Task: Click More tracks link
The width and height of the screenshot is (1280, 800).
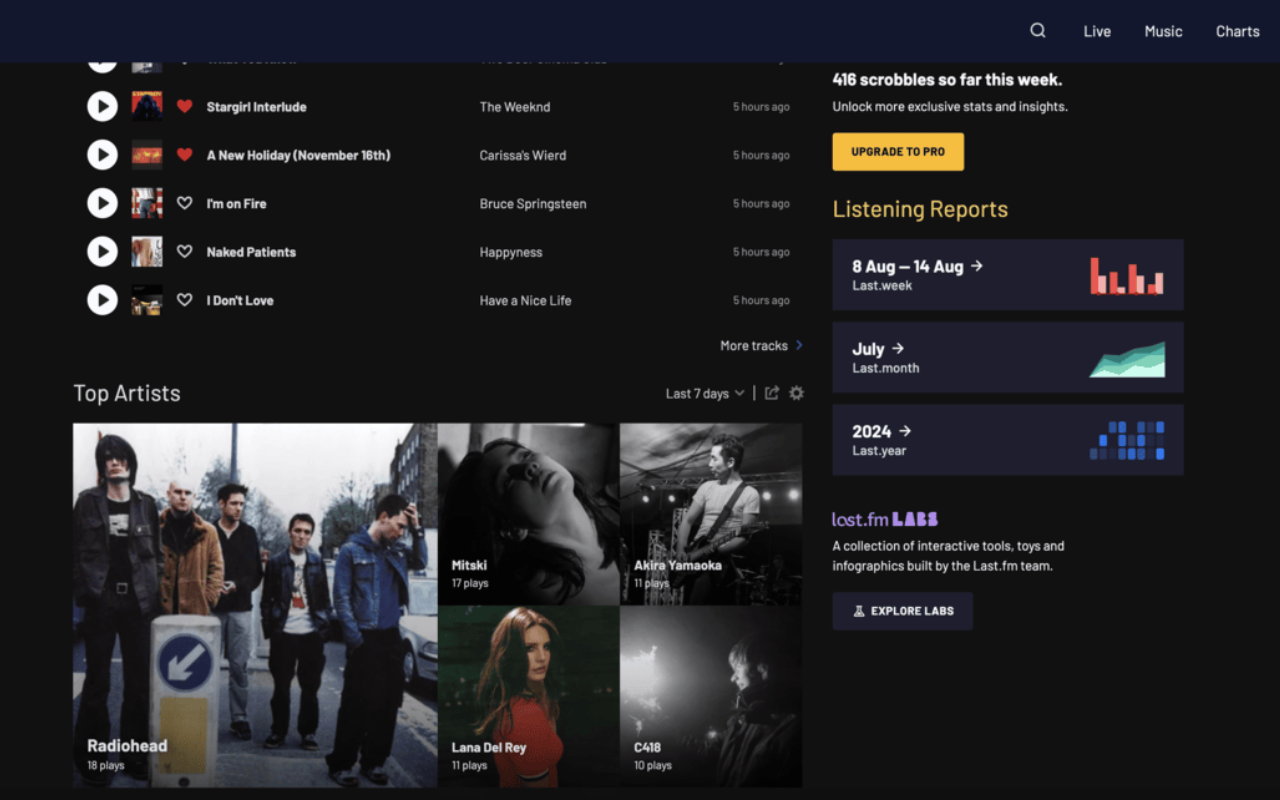Action: click(761, 346)
